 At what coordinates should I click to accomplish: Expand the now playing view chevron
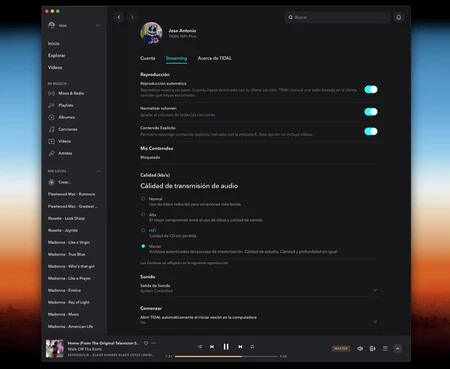[398, 349]
